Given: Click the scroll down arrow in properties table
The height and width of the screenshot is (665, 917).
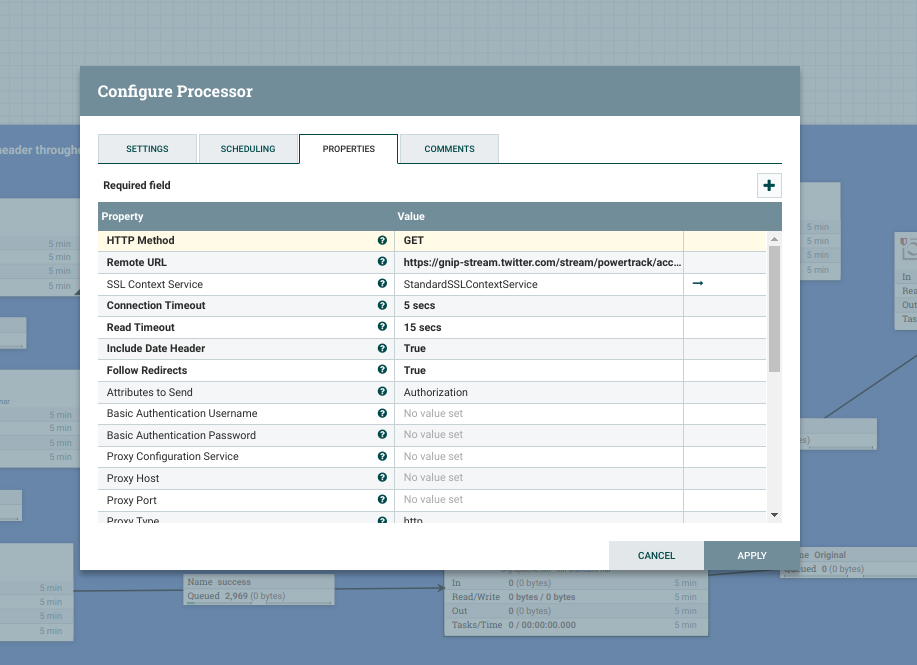Looking at the screenshot, I should pyautogui.click(x=774, y=514).
